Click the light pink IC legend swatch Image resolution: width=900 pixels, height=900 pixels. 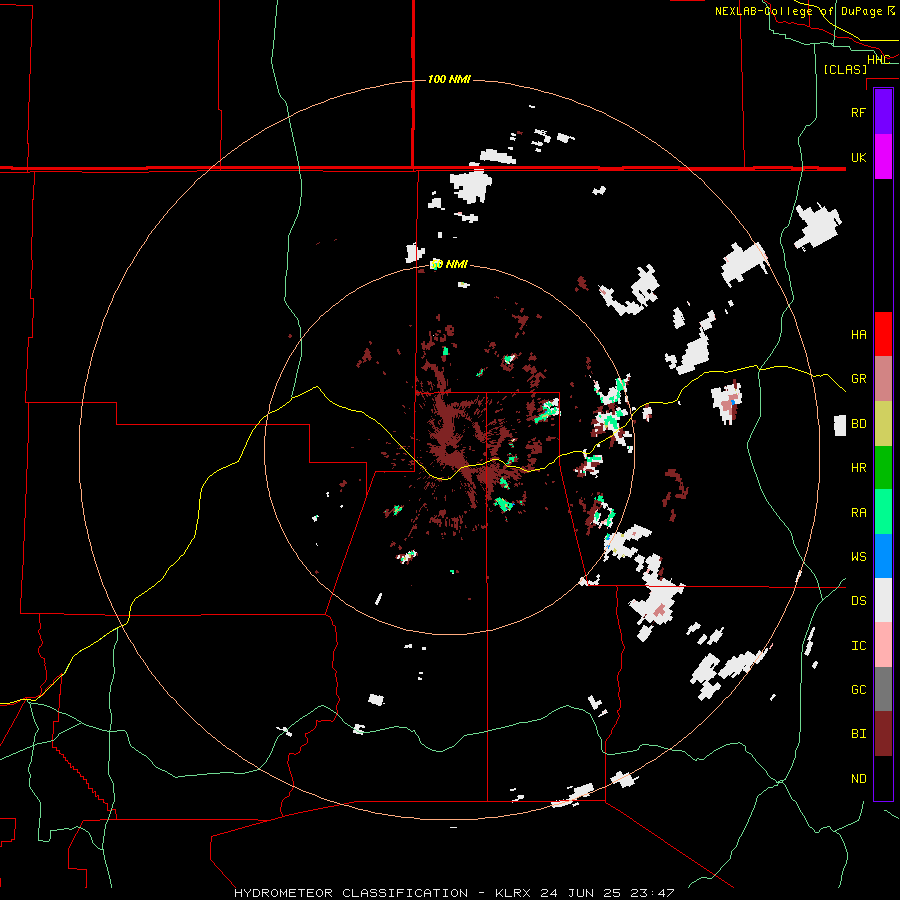[883, 645]
